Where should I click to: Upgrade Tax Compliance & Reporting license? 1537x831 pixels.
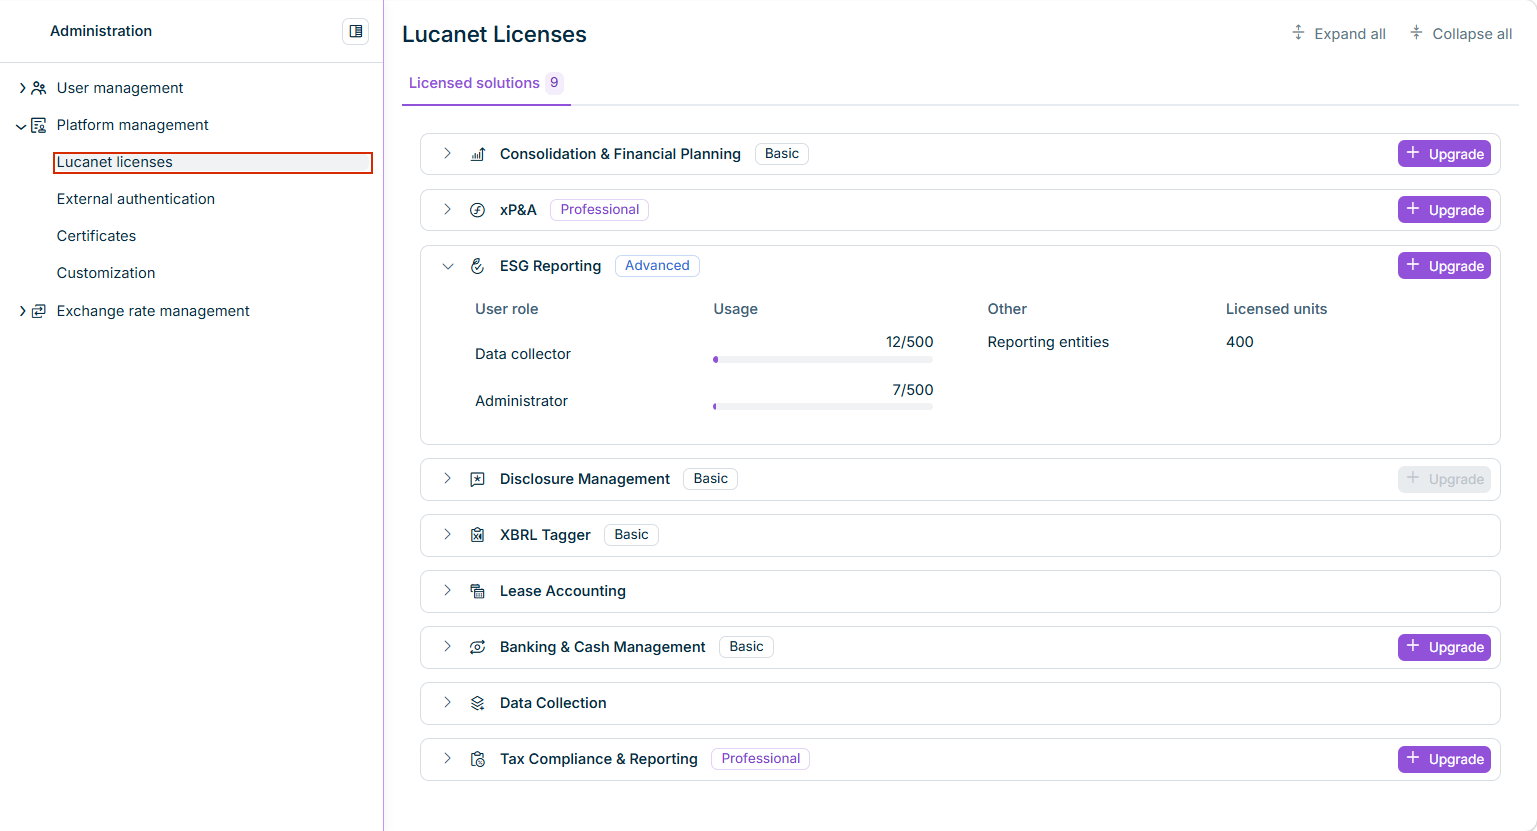coord(1444,759)
